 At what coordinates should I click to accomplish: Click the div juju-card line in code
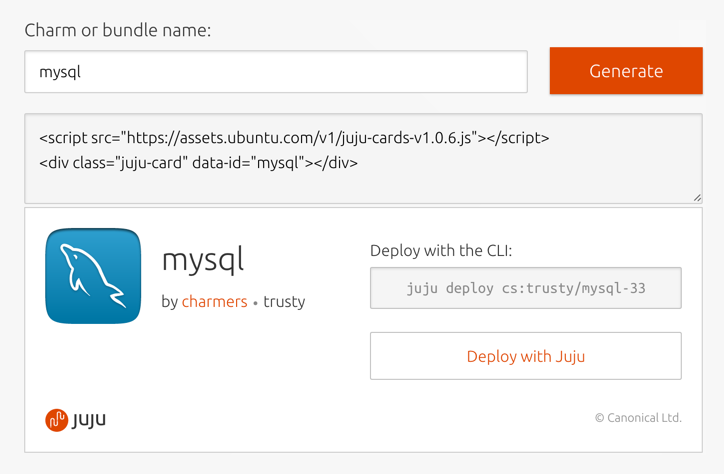tap(199, 162)
